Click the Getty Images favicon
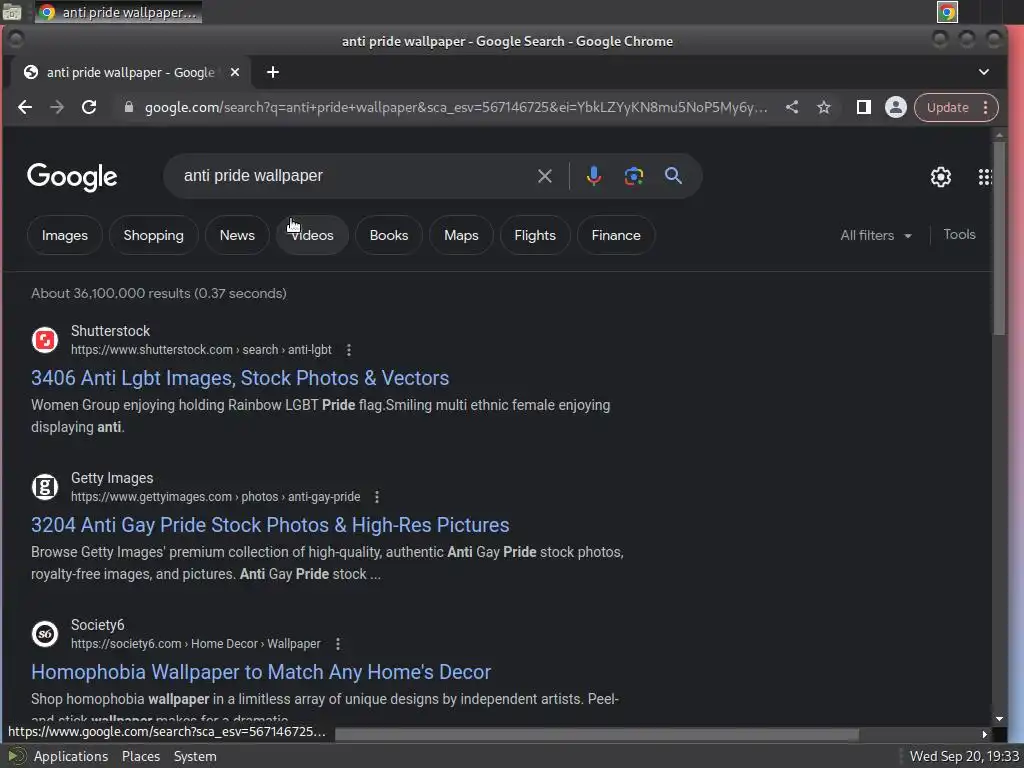 pyautogui.click(x=45, y=487)
